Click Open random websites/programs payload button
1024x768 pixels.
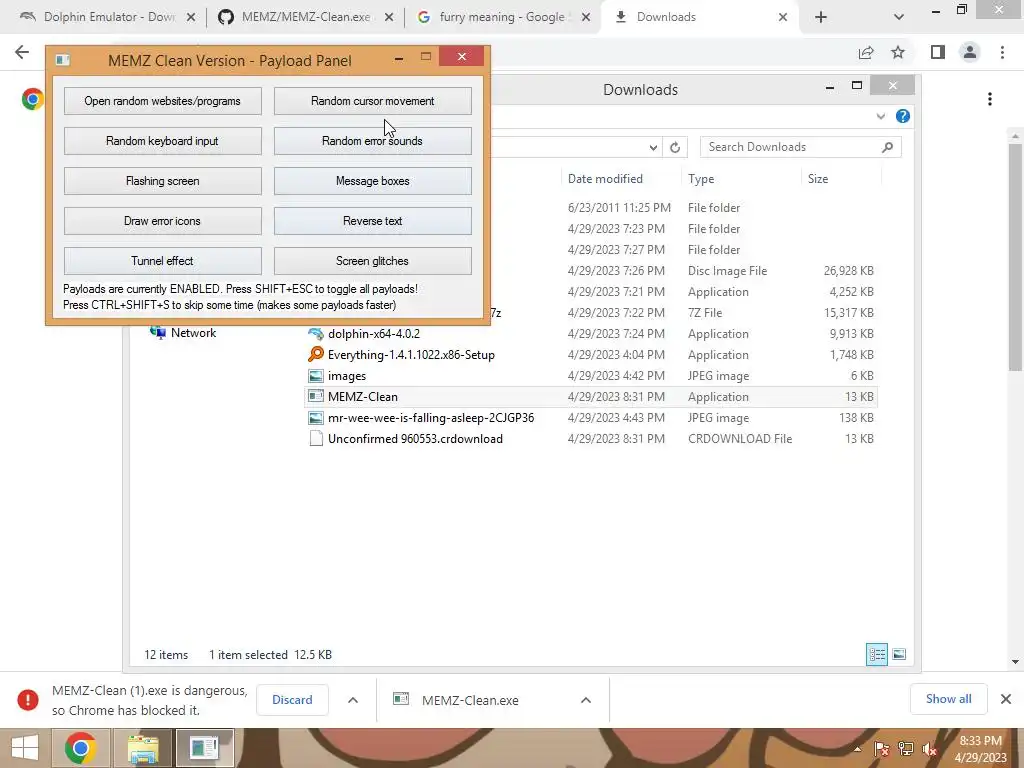[x=163, y=101]
